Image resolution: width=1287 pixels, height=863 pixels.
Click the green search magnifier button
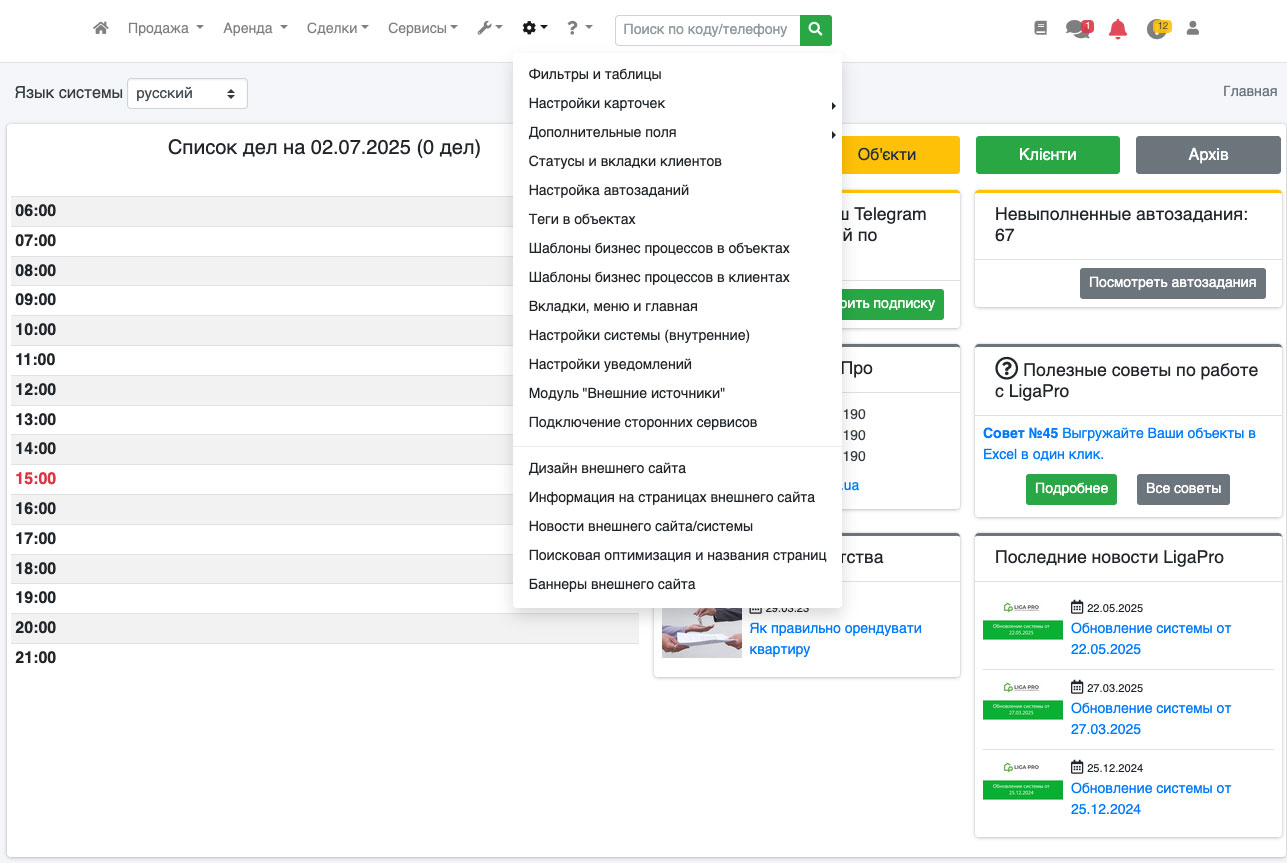click(x=816, y=30)
